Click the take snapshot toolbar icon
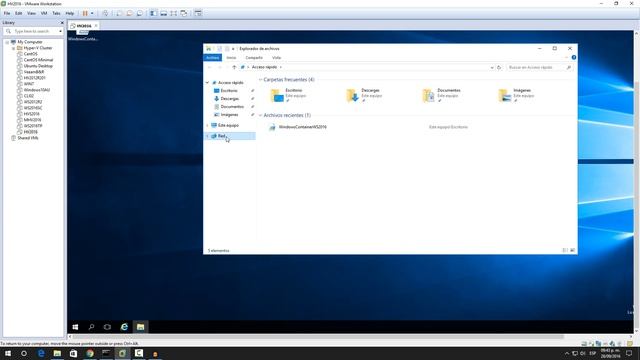The width and height of the screenshot is (640, 360). [x=119, y=13]
